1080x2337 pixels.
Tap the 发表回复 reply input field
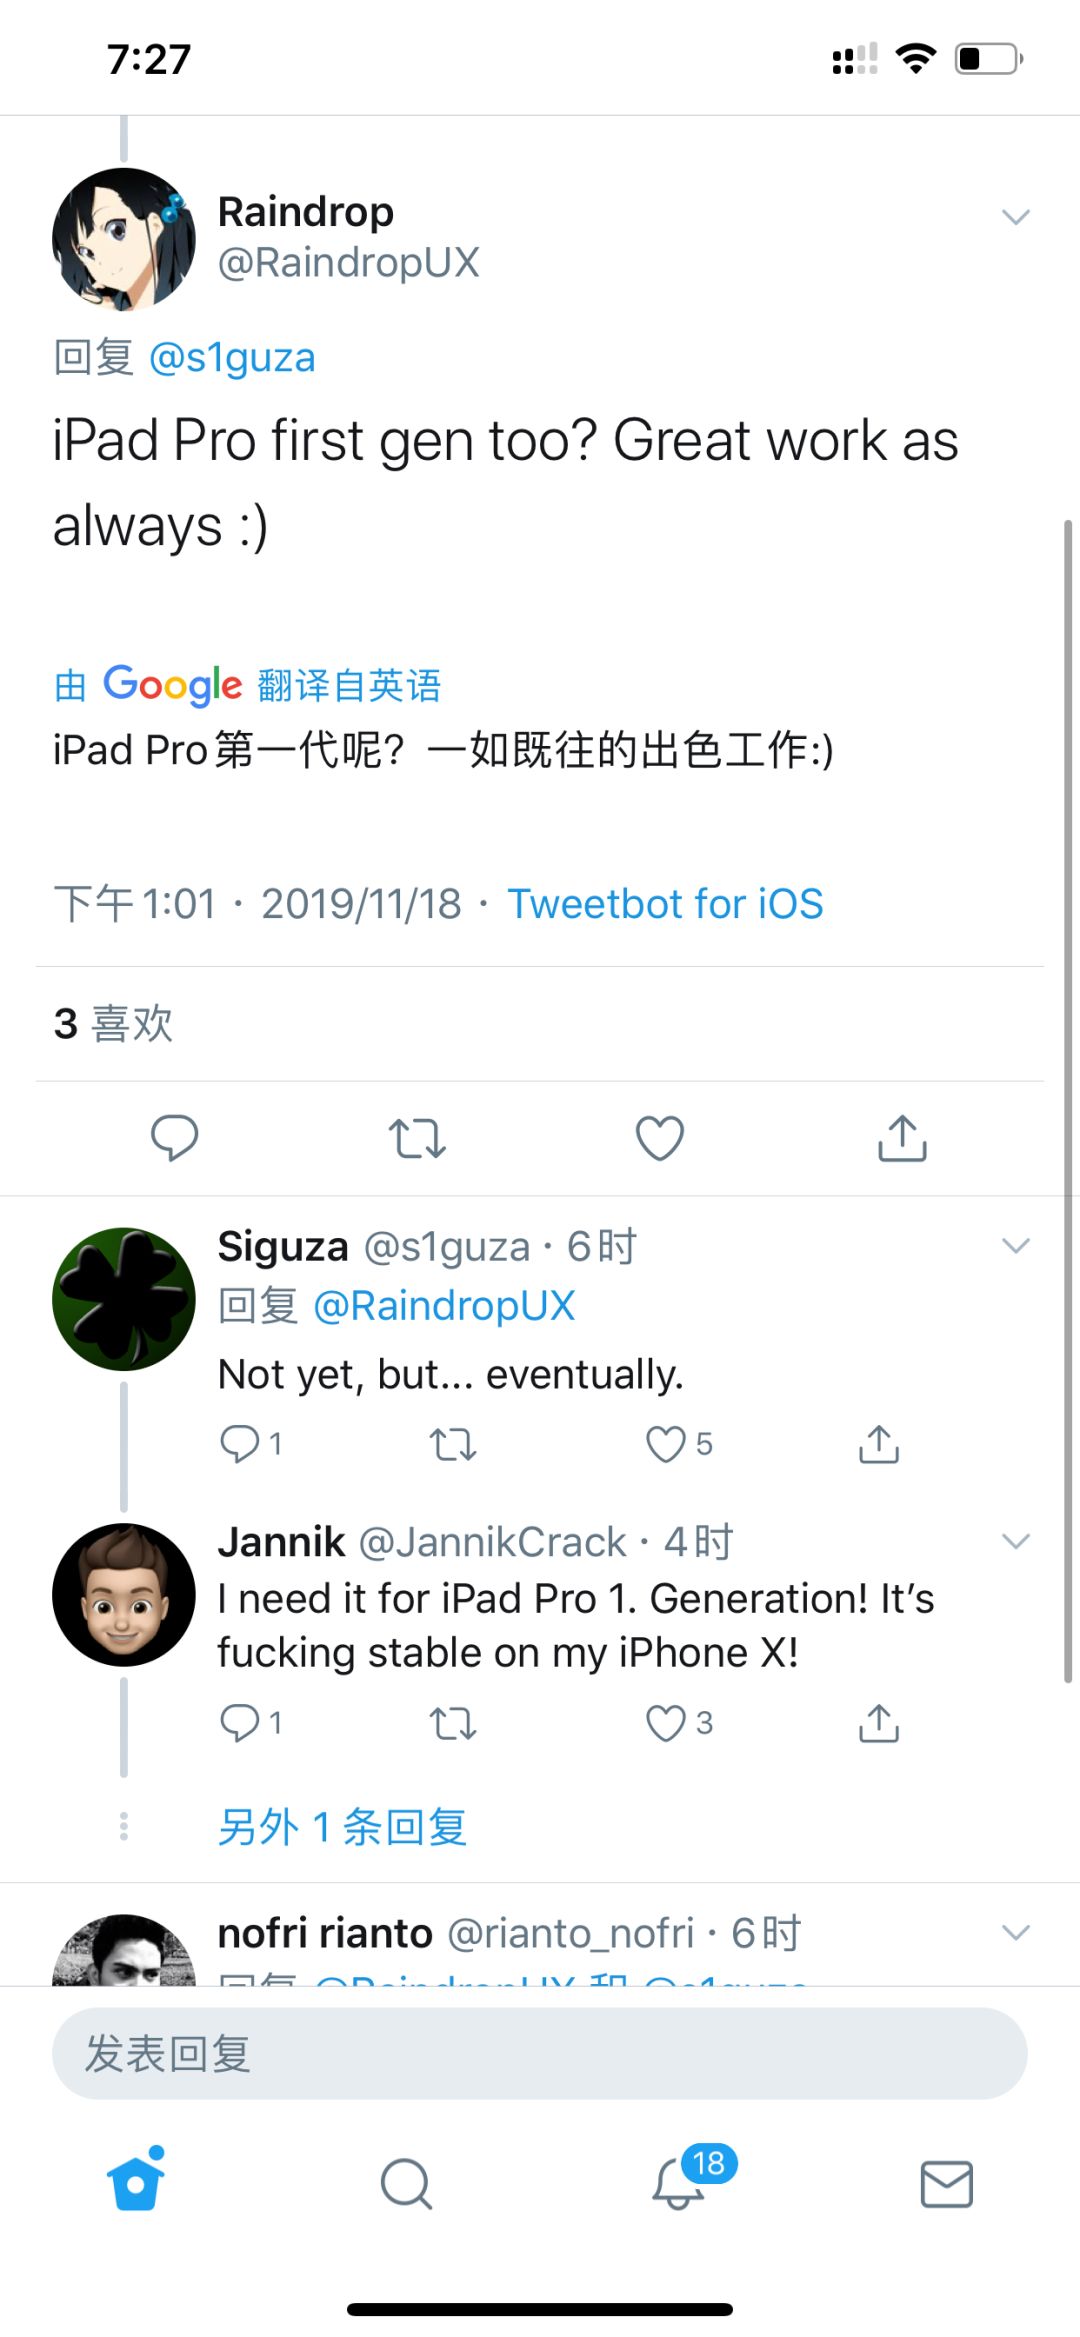coord(540,2056)
